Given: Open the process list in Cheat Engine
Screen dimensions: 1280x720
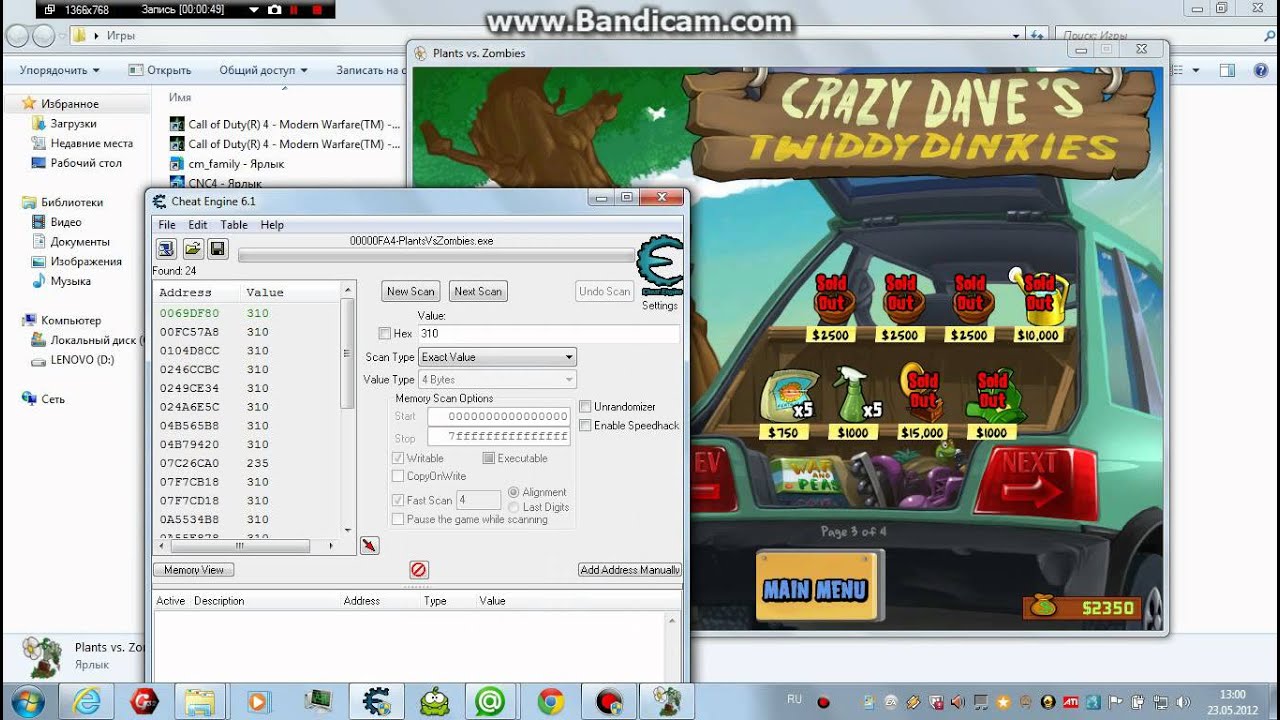Looking at the screenshot, I should click(x=166, y=248).
